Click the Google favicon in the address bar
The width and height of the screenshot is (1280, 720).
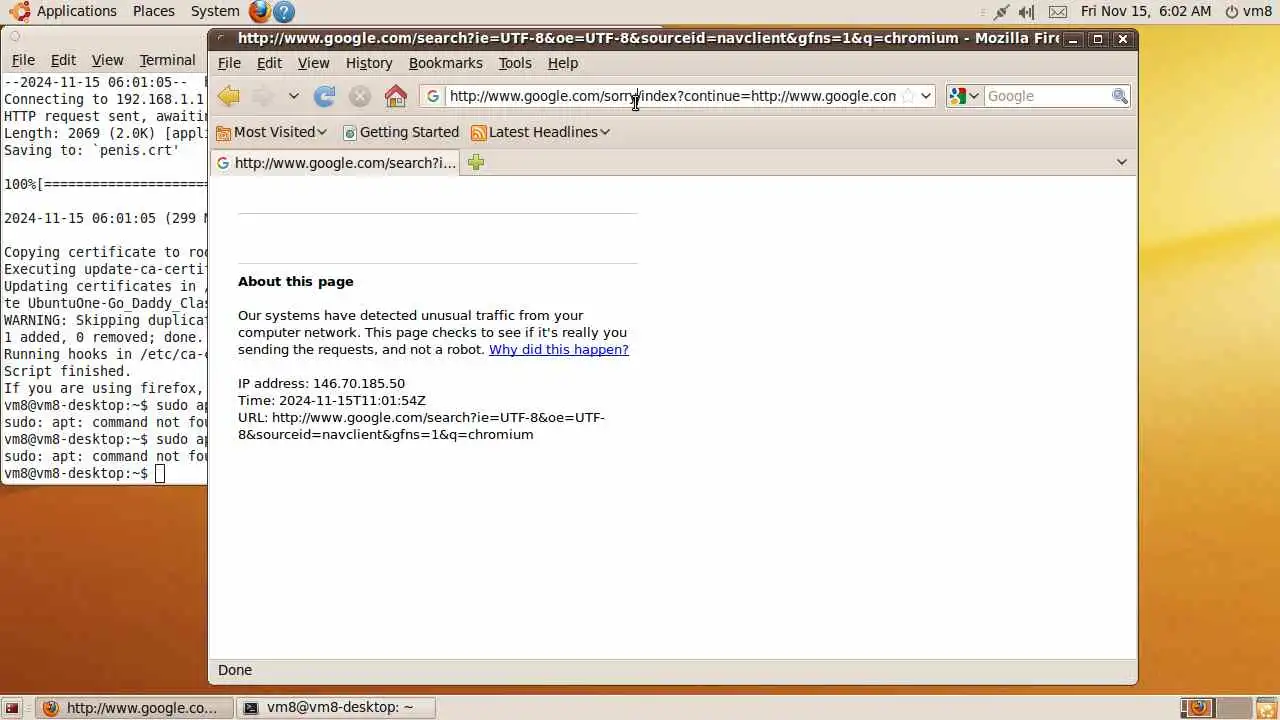tap(433, 96)
